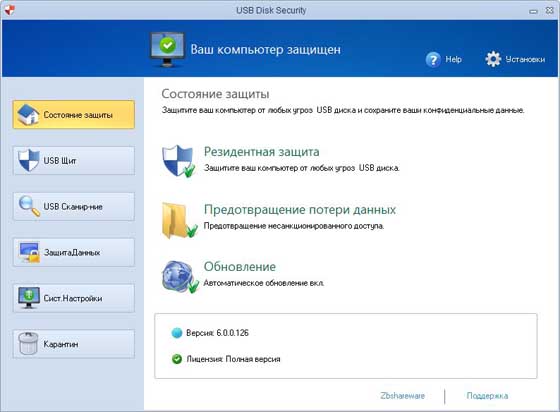Open the USB Щит section
This screenshot has height=412, width=560.
pyautogui.click(x=74, y=161)
